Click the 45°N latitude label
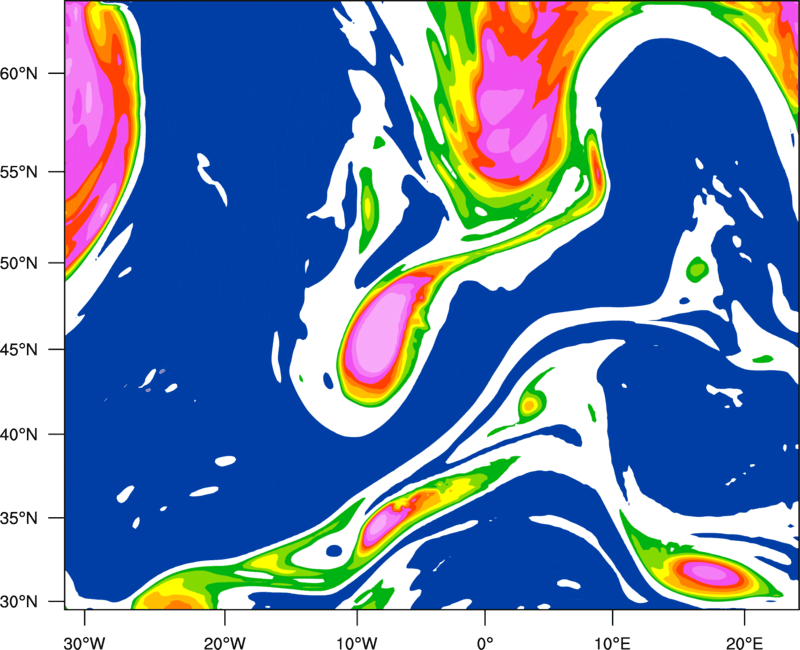This screenshot has height=650, width=800. [19, 349]
